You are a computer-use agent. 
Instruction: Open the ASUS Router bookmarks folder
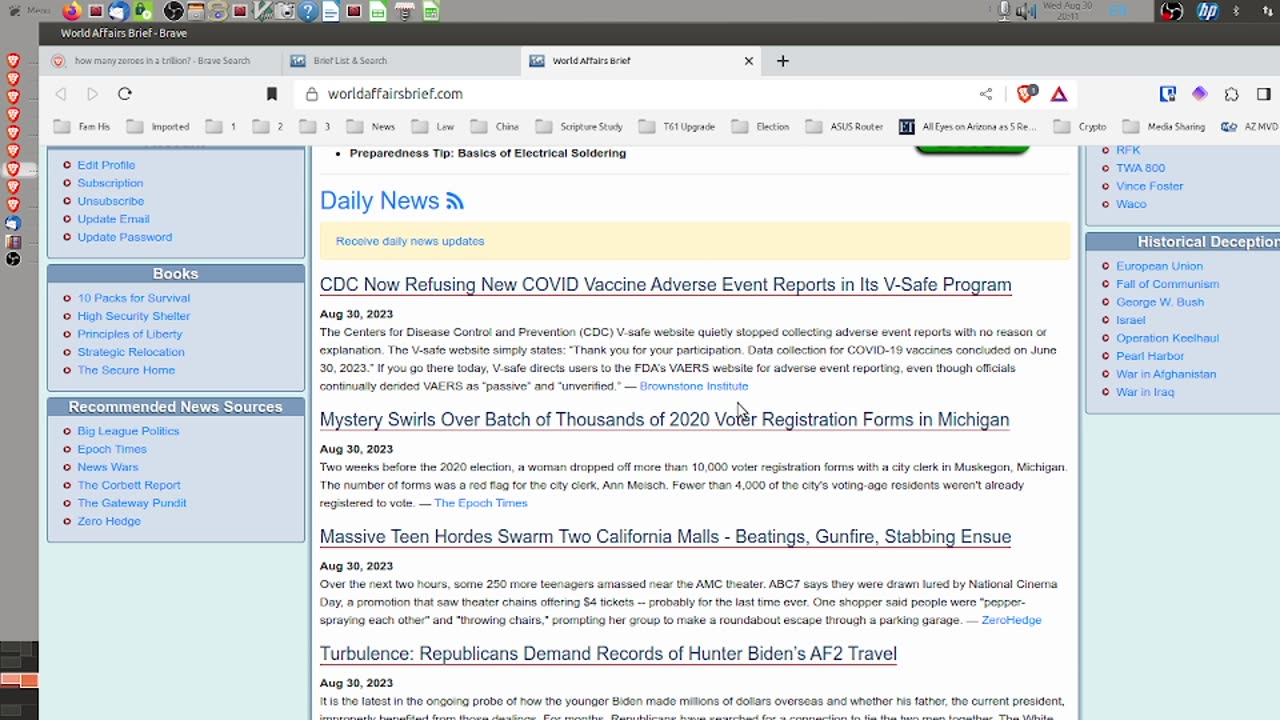pos(845,127)
